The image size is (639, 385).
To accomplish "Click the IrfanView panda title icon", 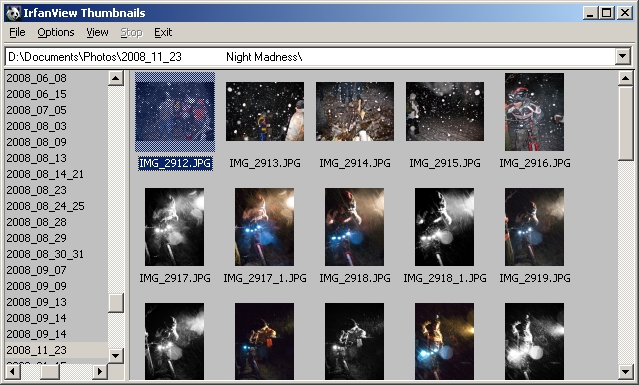I will 13,13.
